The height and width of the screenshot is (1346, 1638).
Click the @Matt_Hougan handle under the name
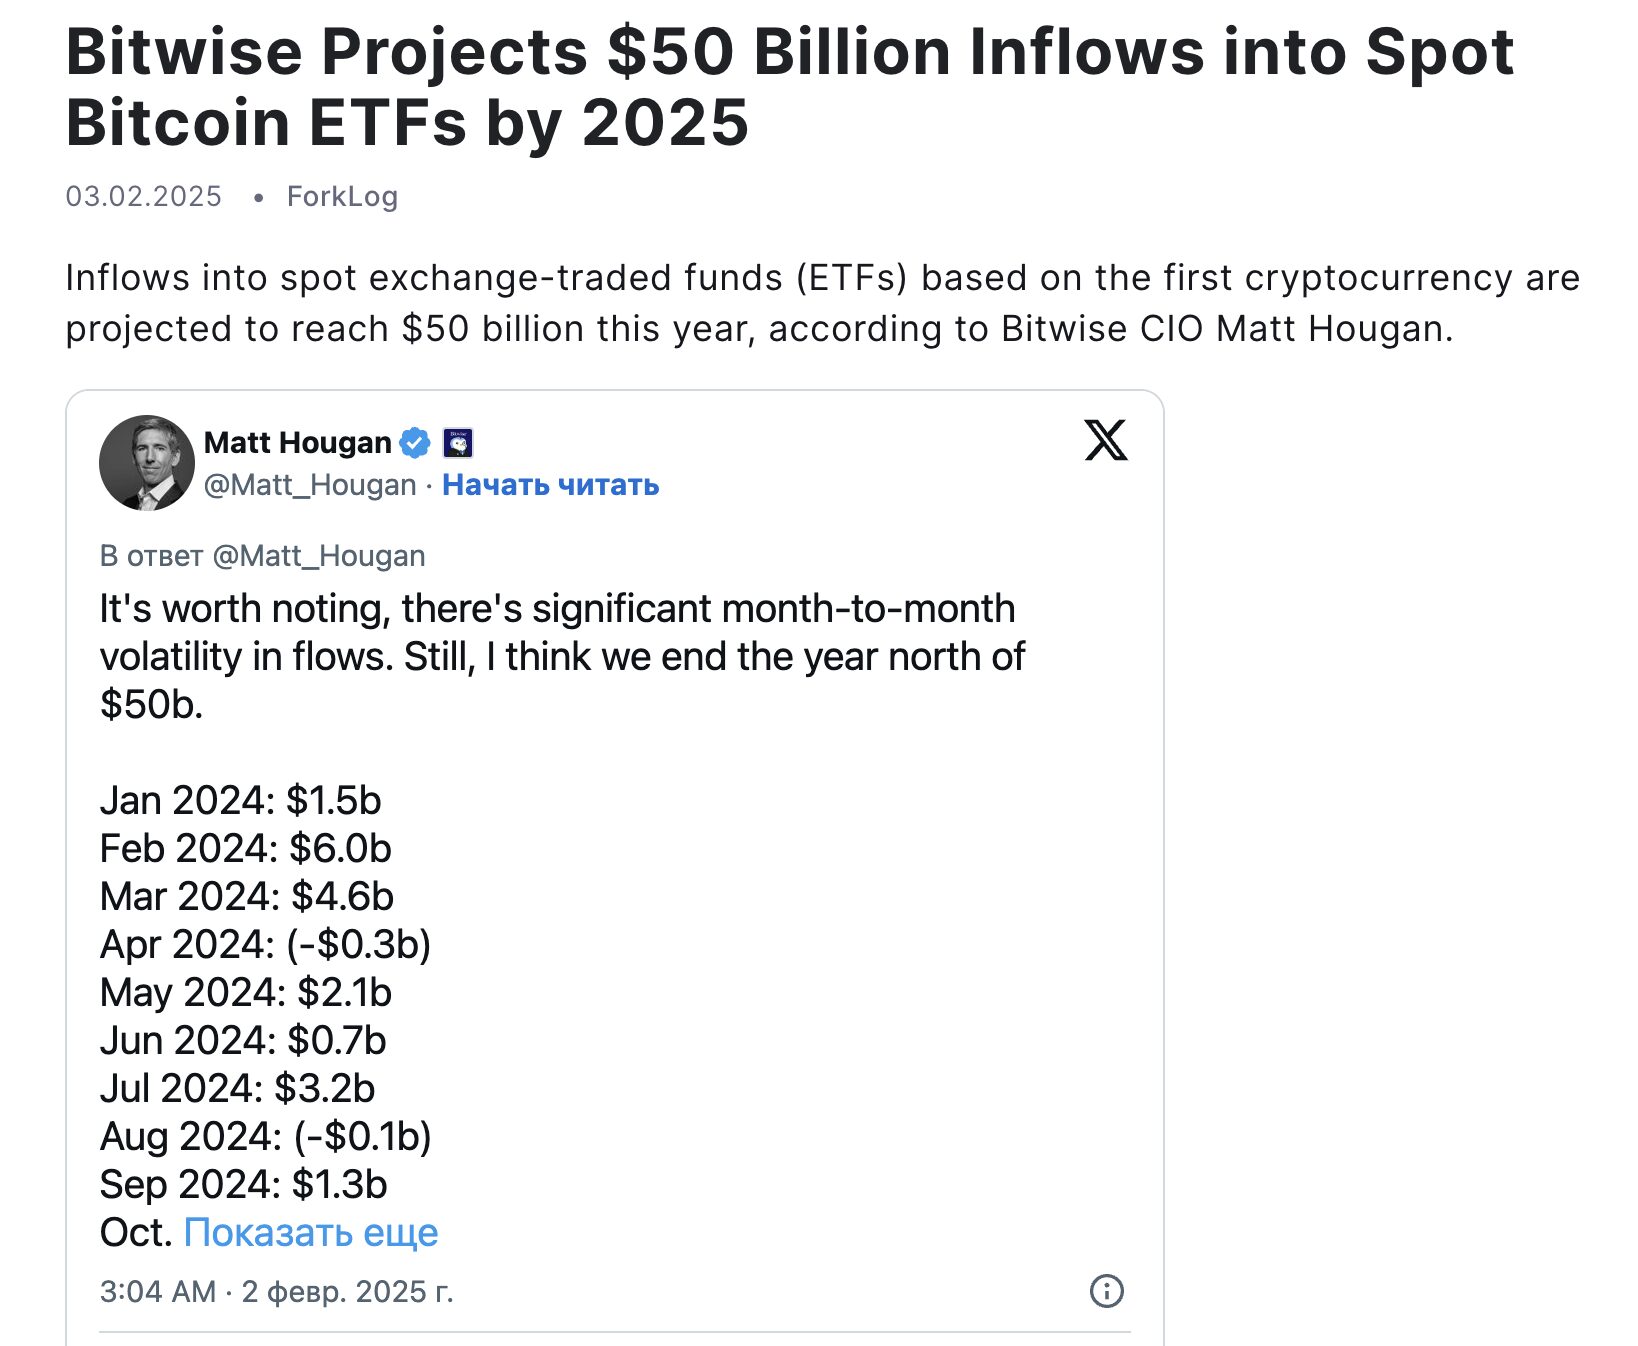pos(310,485)
